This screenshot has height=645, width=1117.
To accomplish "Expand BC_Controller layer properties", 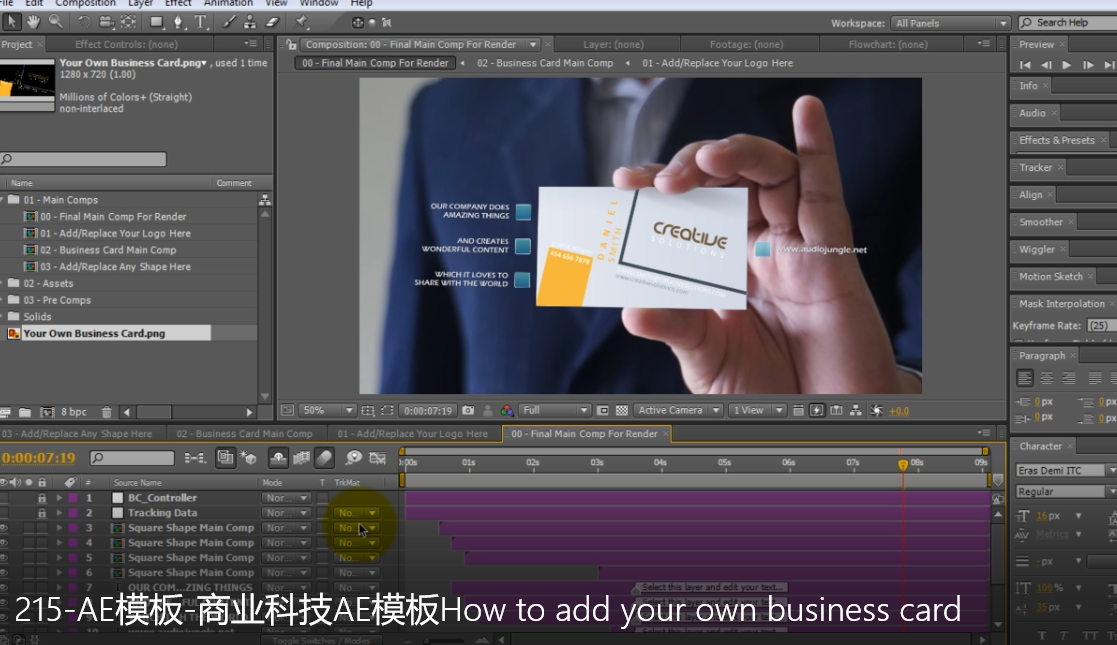I will (59, 498).
